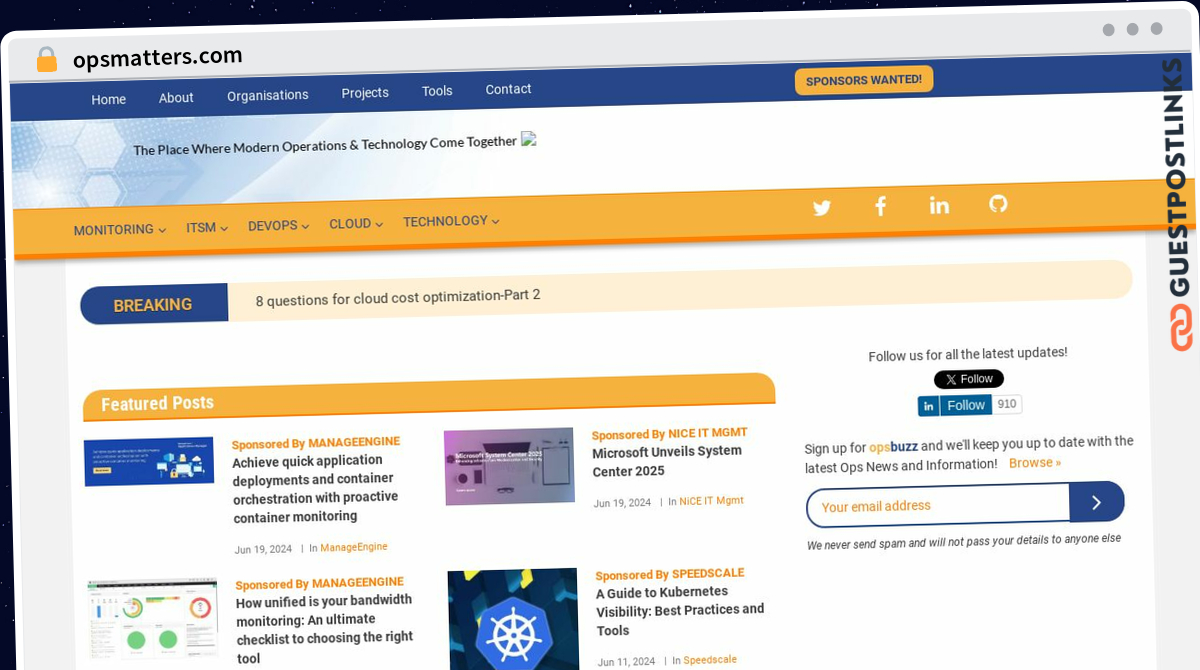Screen dimensions: 1200x670
Task: Open the Facebook social icon
Action: pos(881,206)
